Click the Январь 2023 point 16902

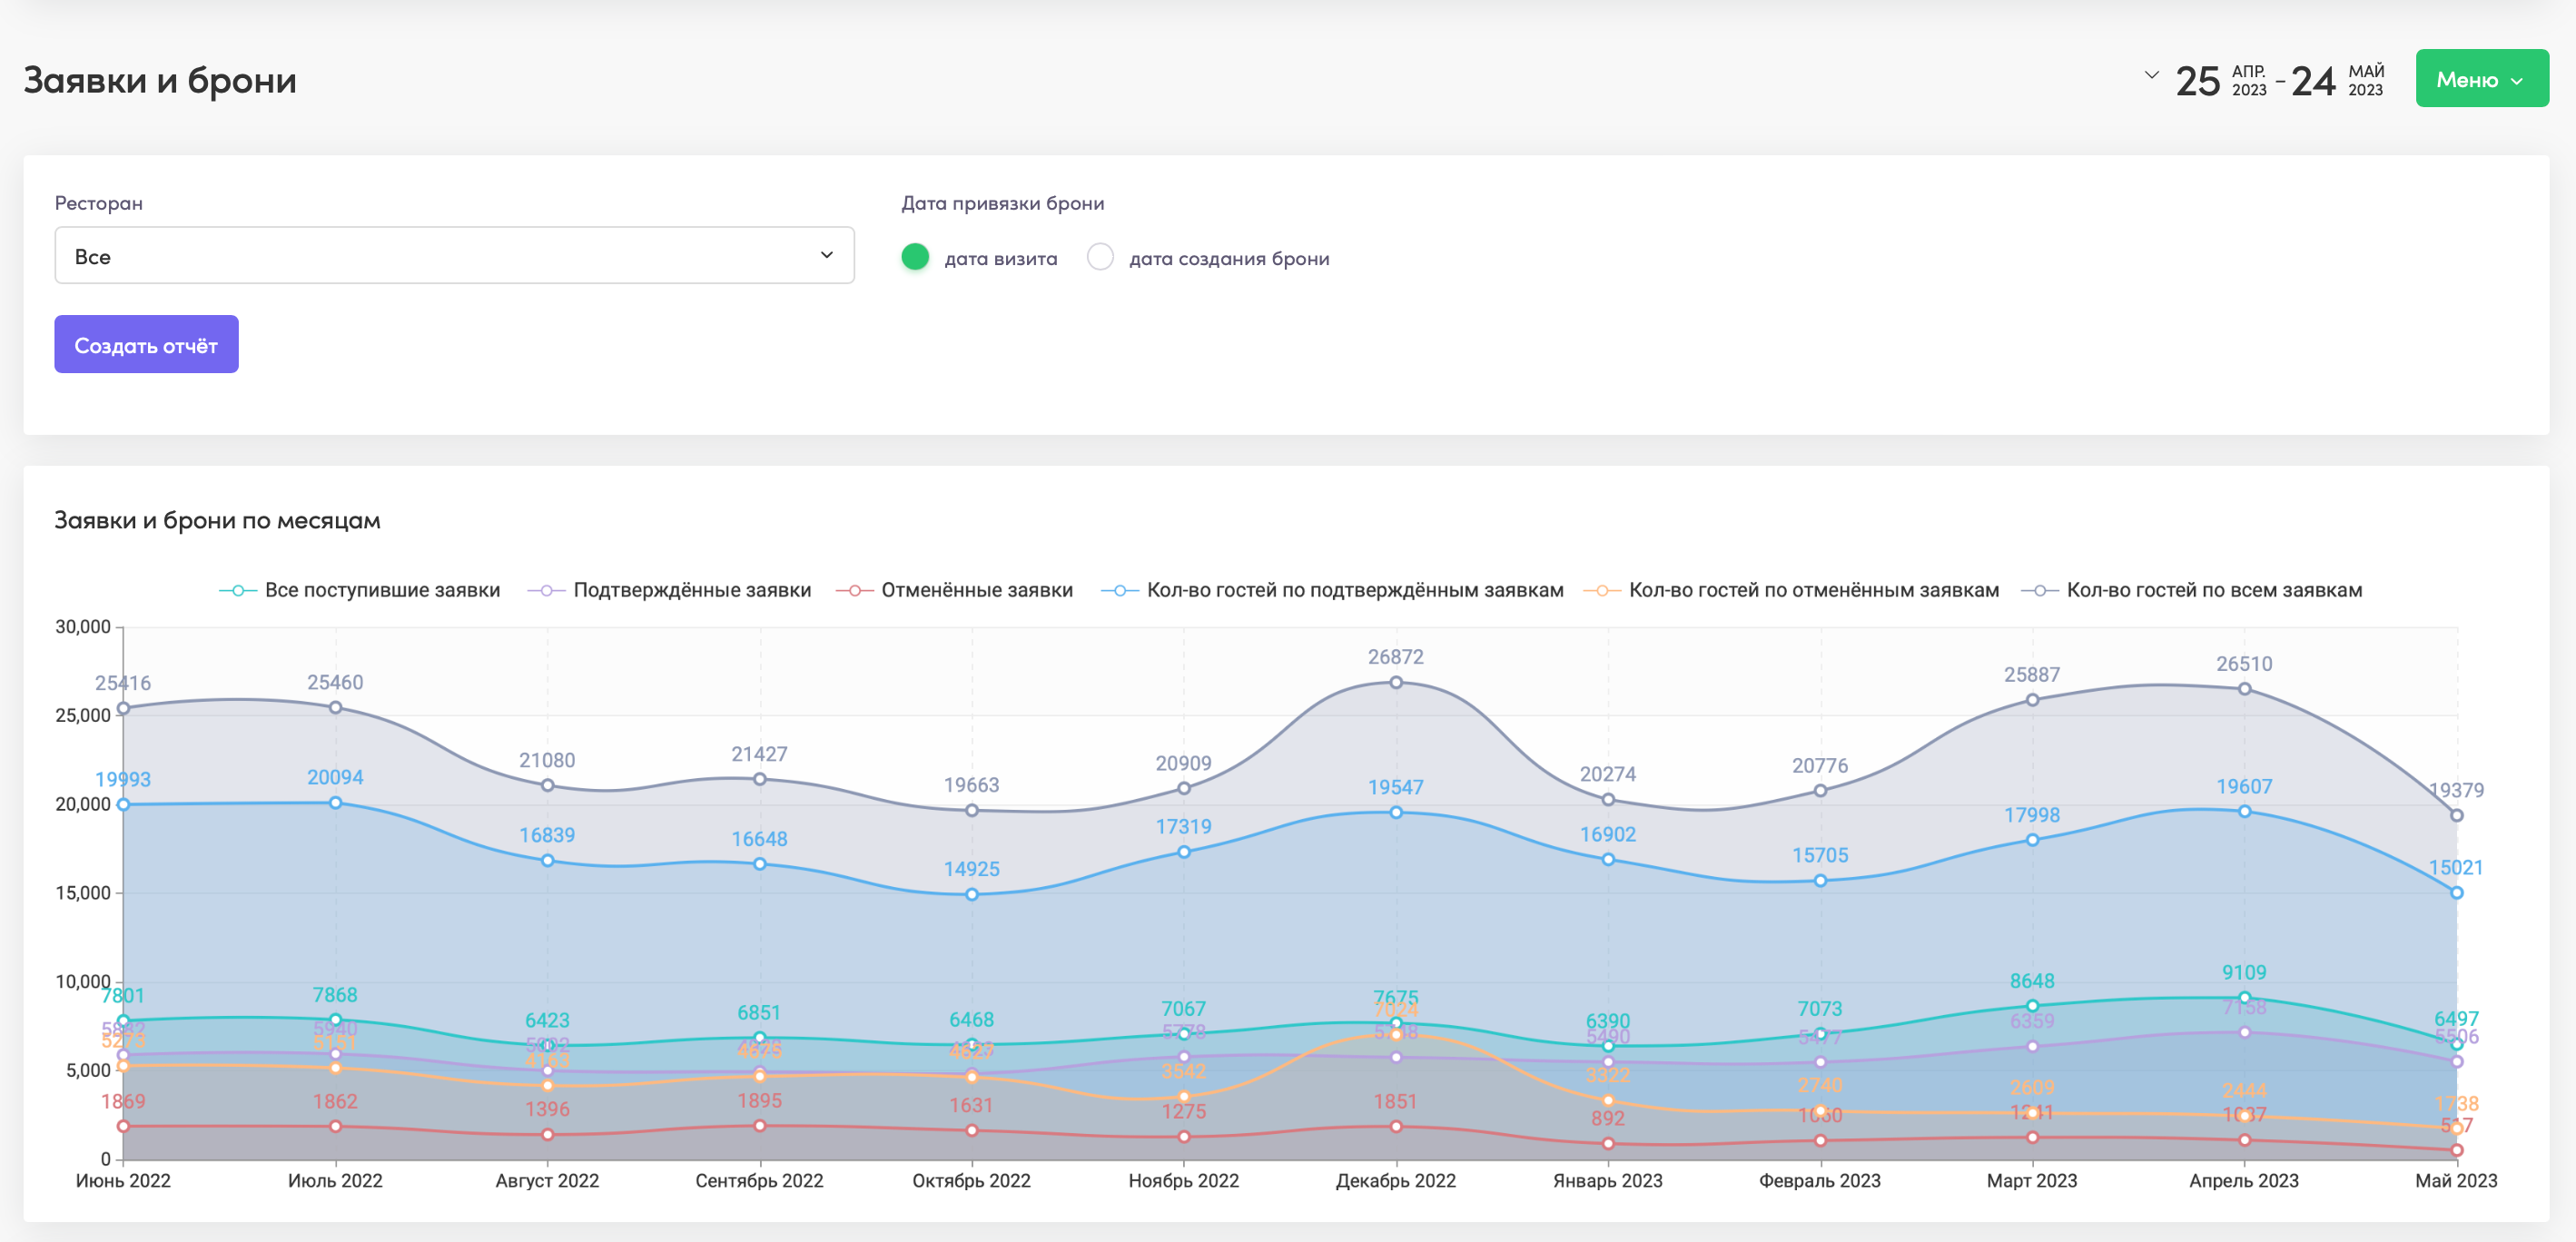pyautogui.click(x=1608, y=860)
